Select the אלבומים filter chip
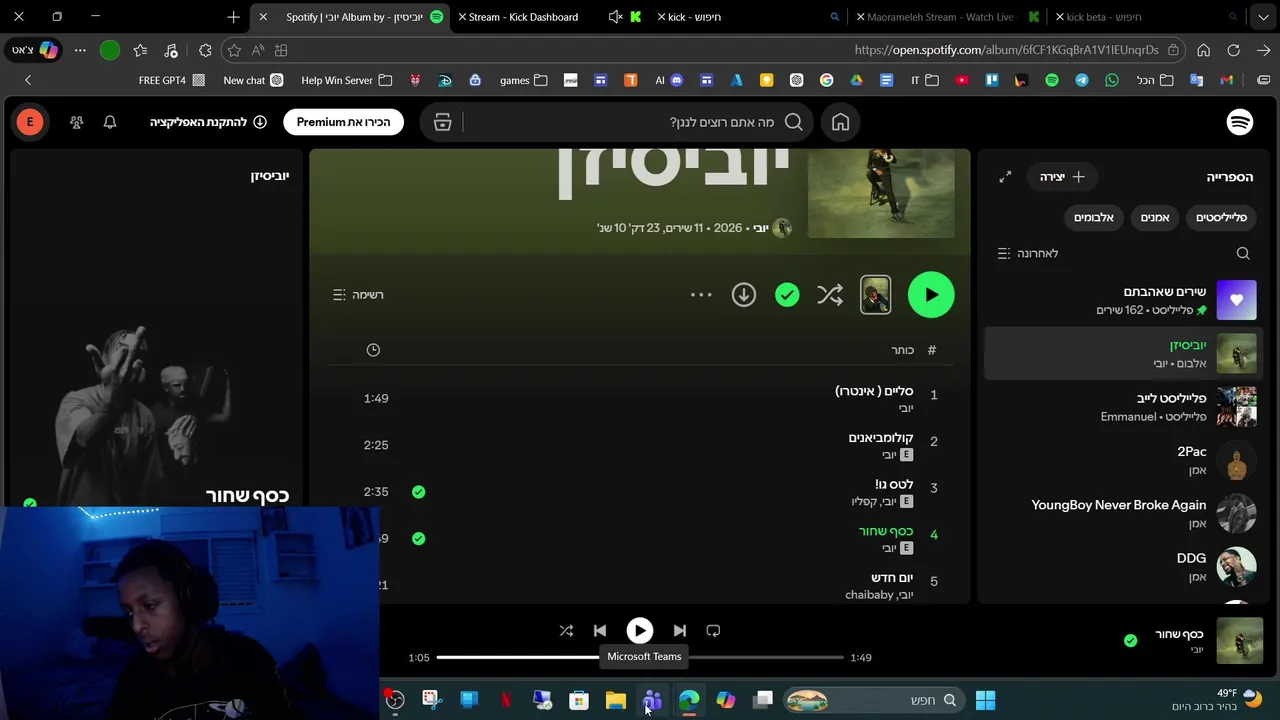 (1094, 217)
